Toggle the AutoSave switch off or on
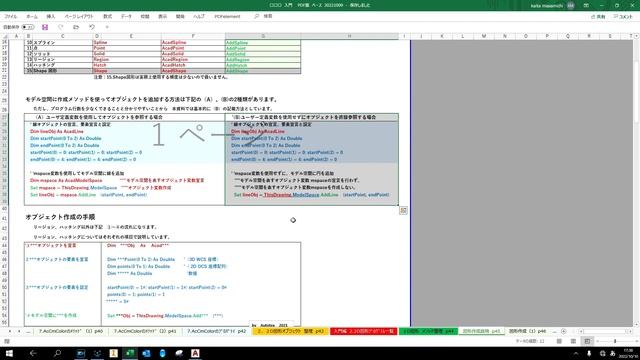 tap(28, 27)
